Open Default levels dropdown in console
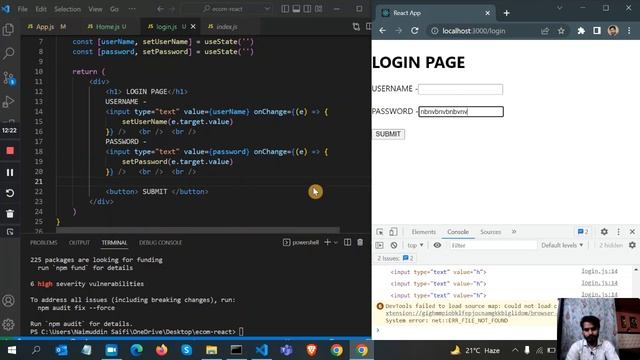640x360 pixels. pyautogui.click(x=562, y=245)
